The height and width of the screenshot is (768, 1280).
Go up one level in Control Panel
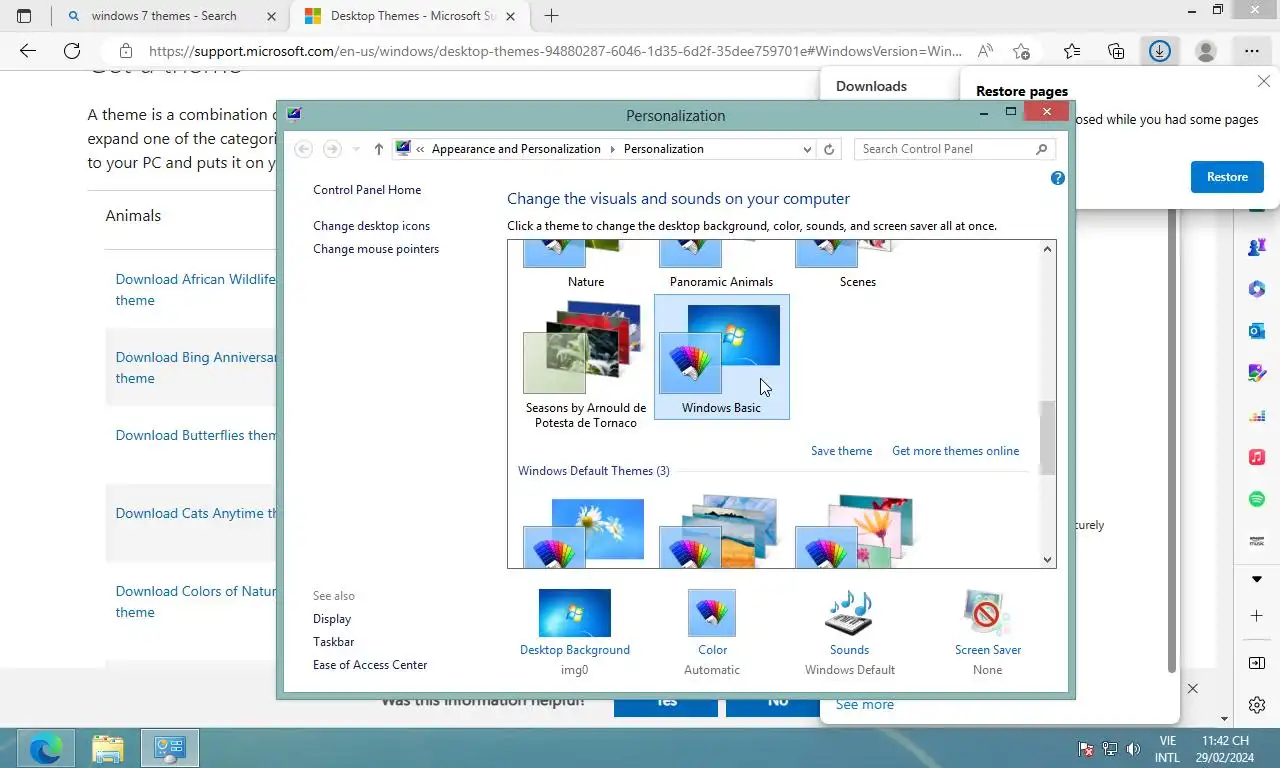378,149
